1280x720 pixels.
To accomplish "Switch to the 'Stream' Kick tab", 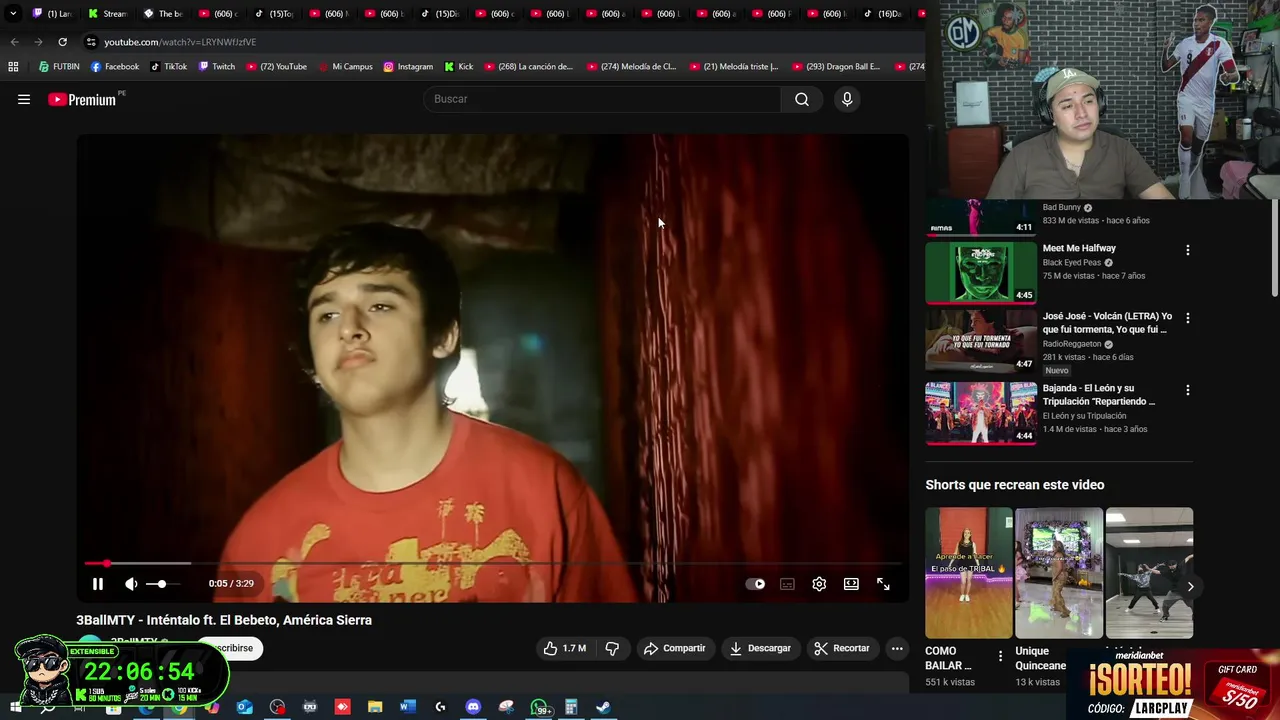I will pos(107,14).
